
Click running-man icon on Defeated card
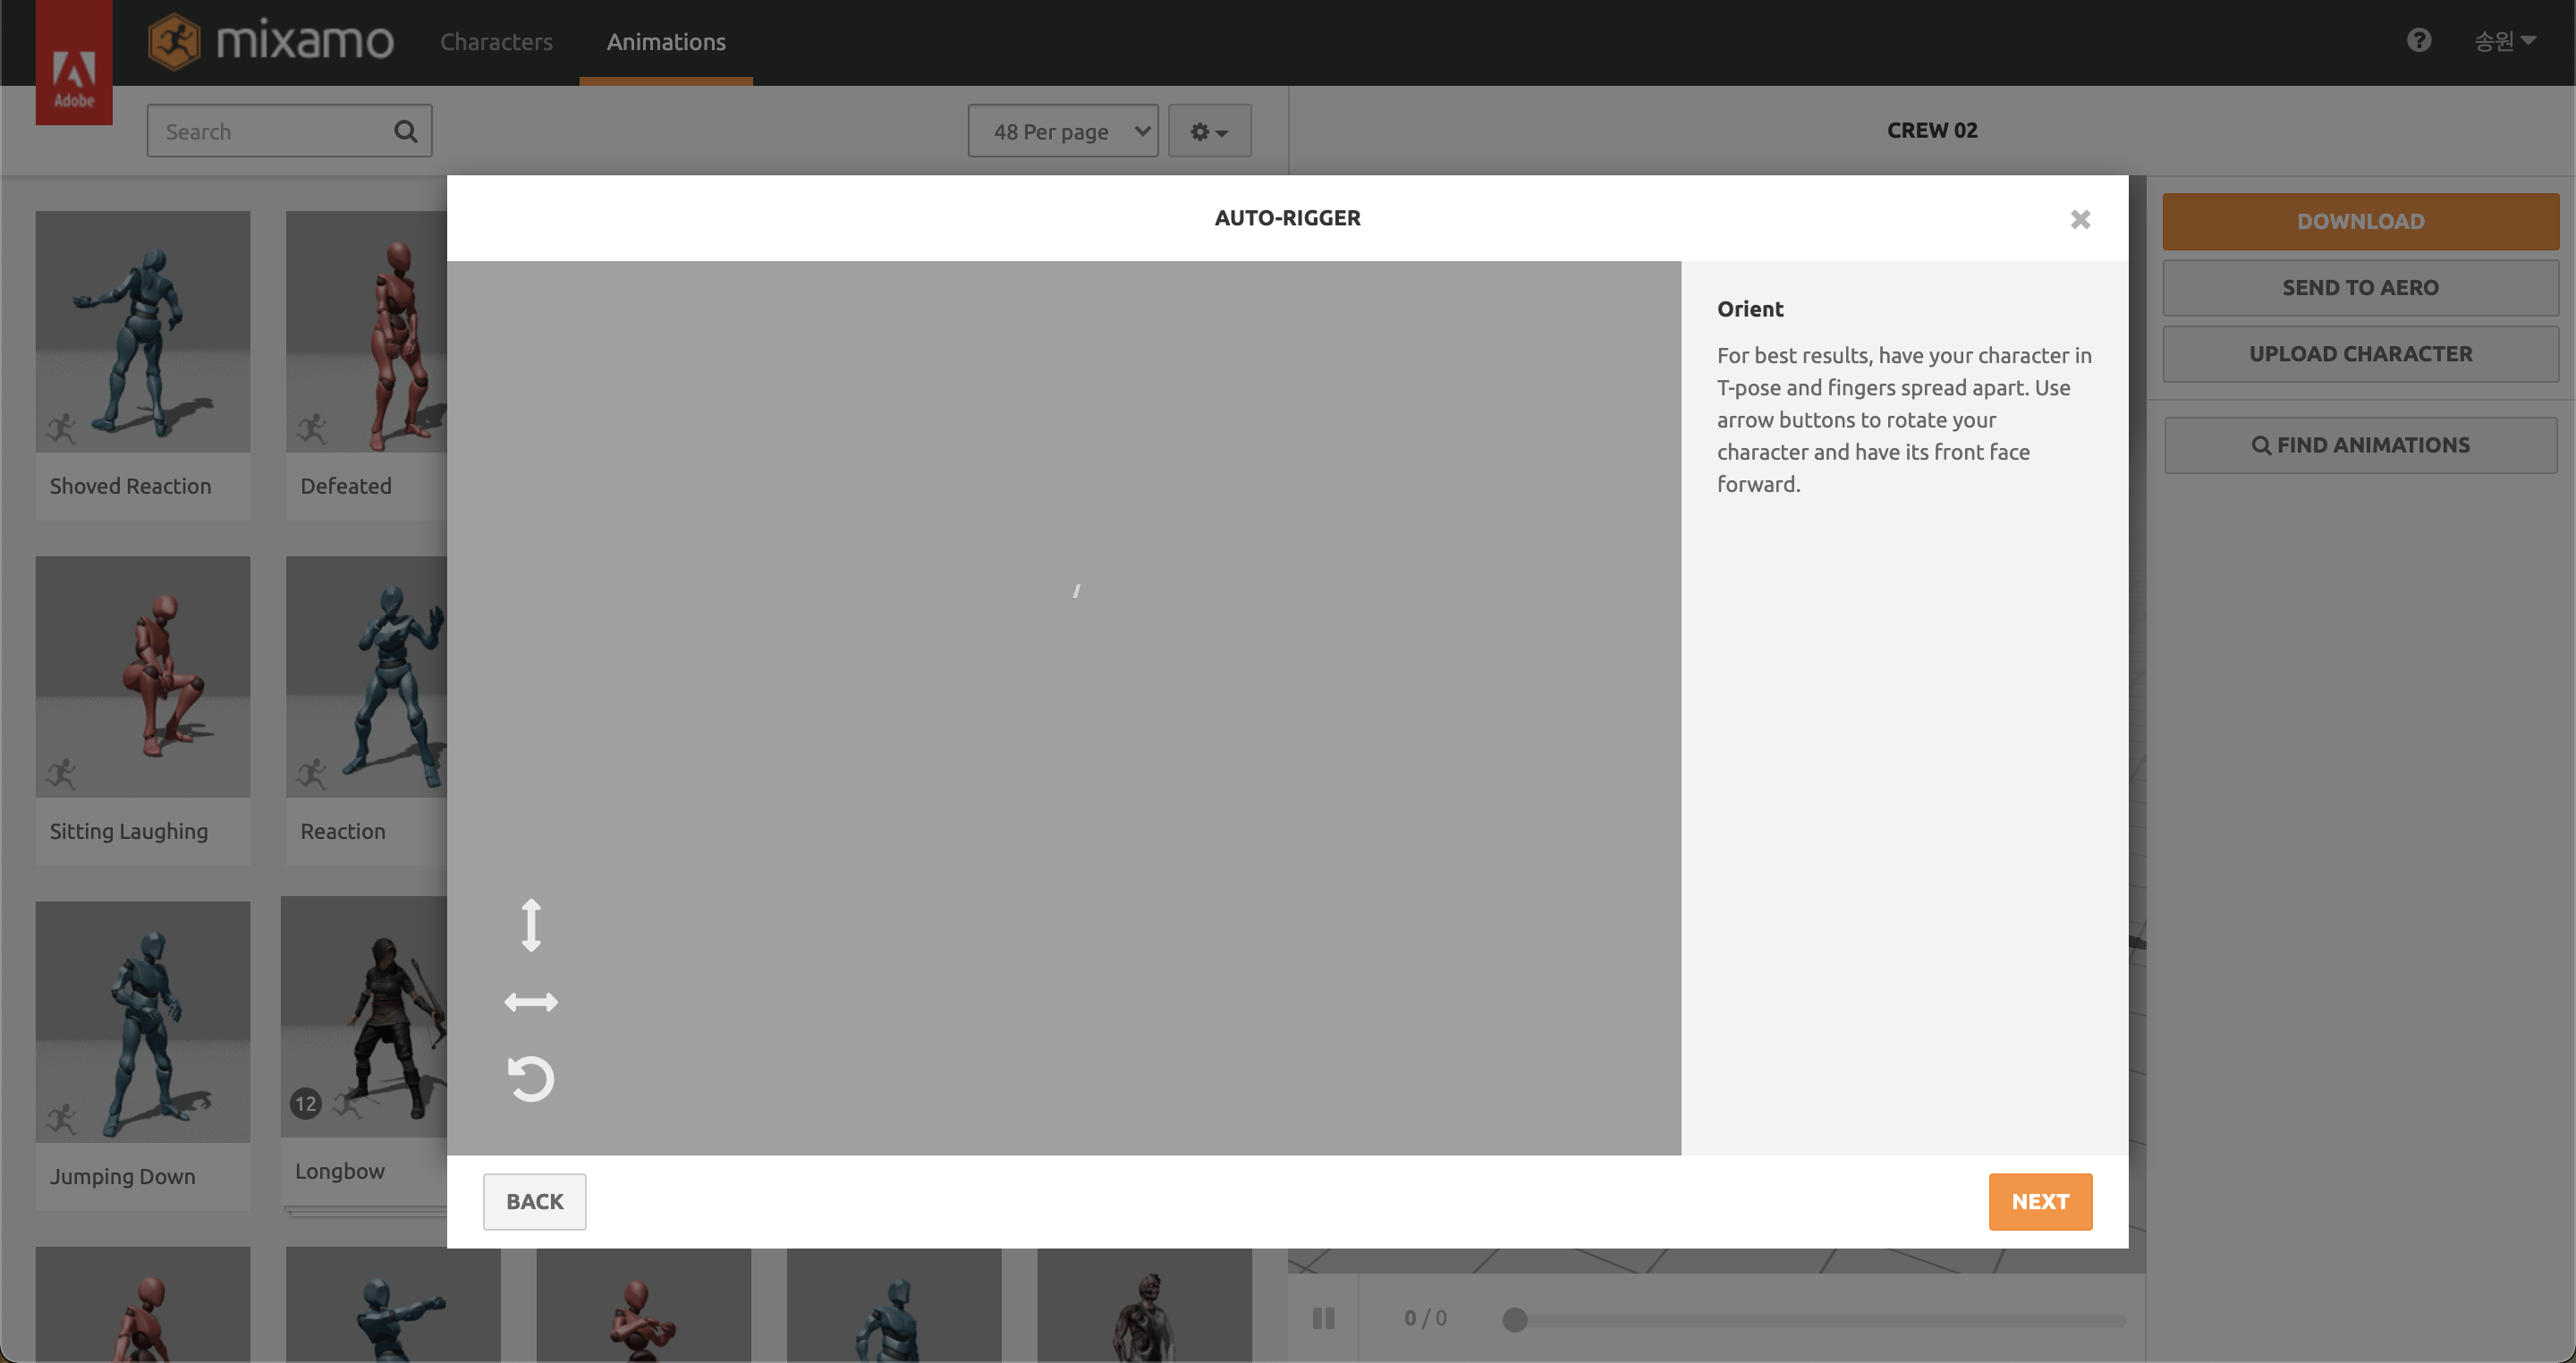pyautogui.click(x=312, y=429)
